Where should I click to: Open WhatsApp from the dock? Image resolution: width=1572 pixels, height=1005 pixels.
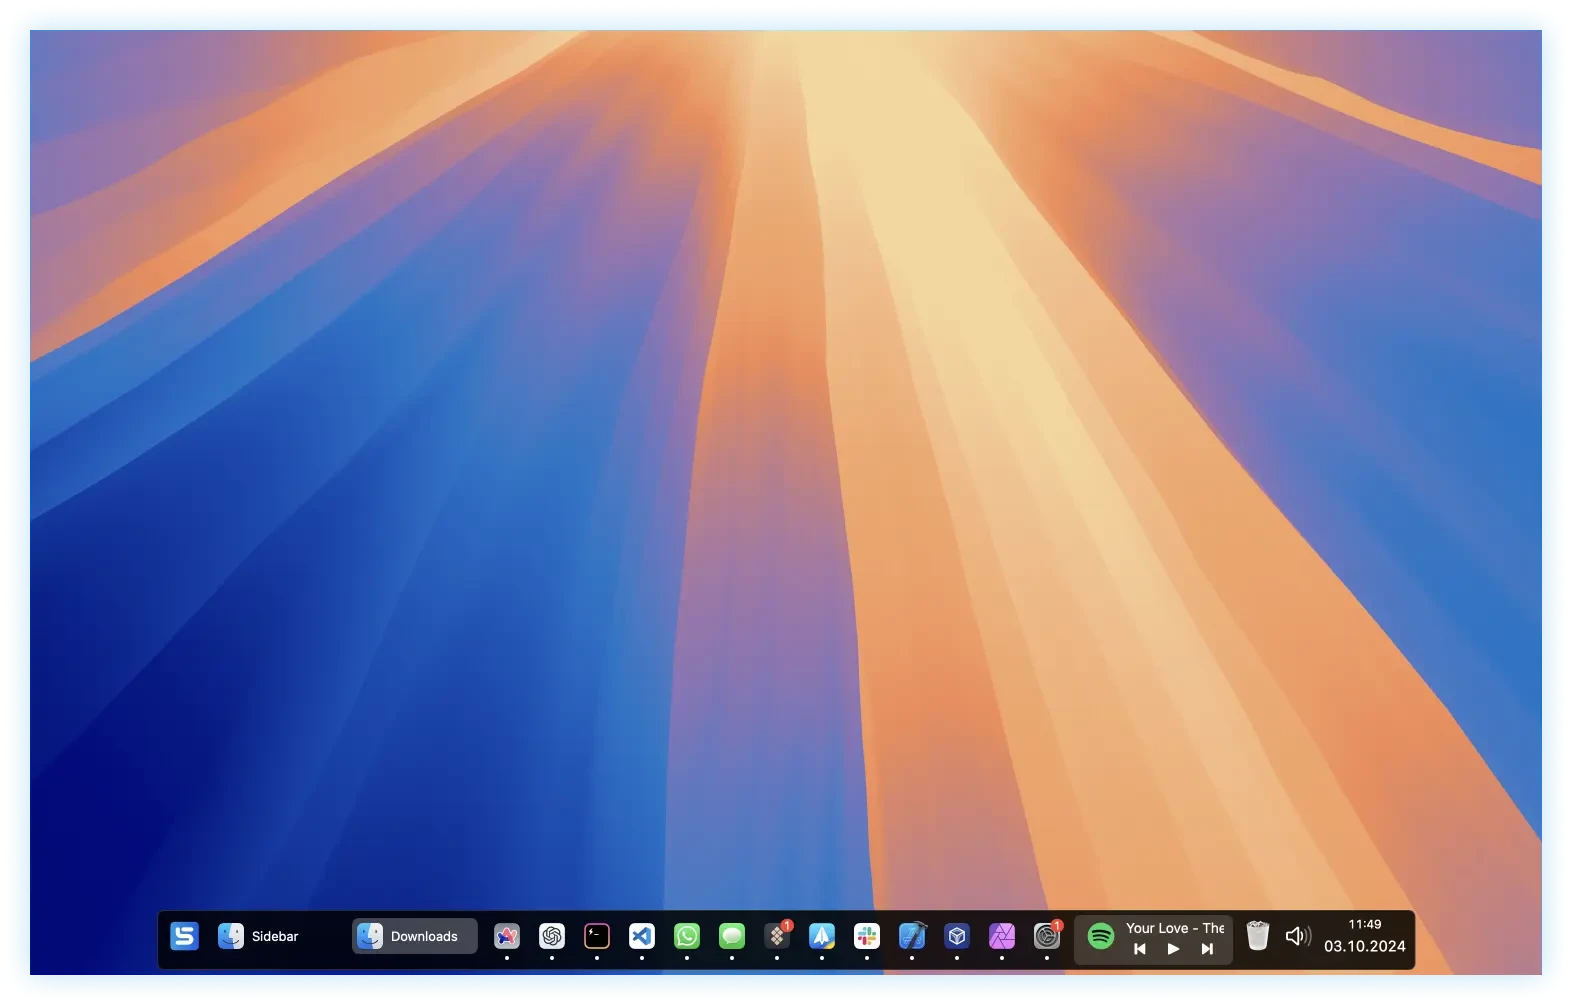[687, 936]
